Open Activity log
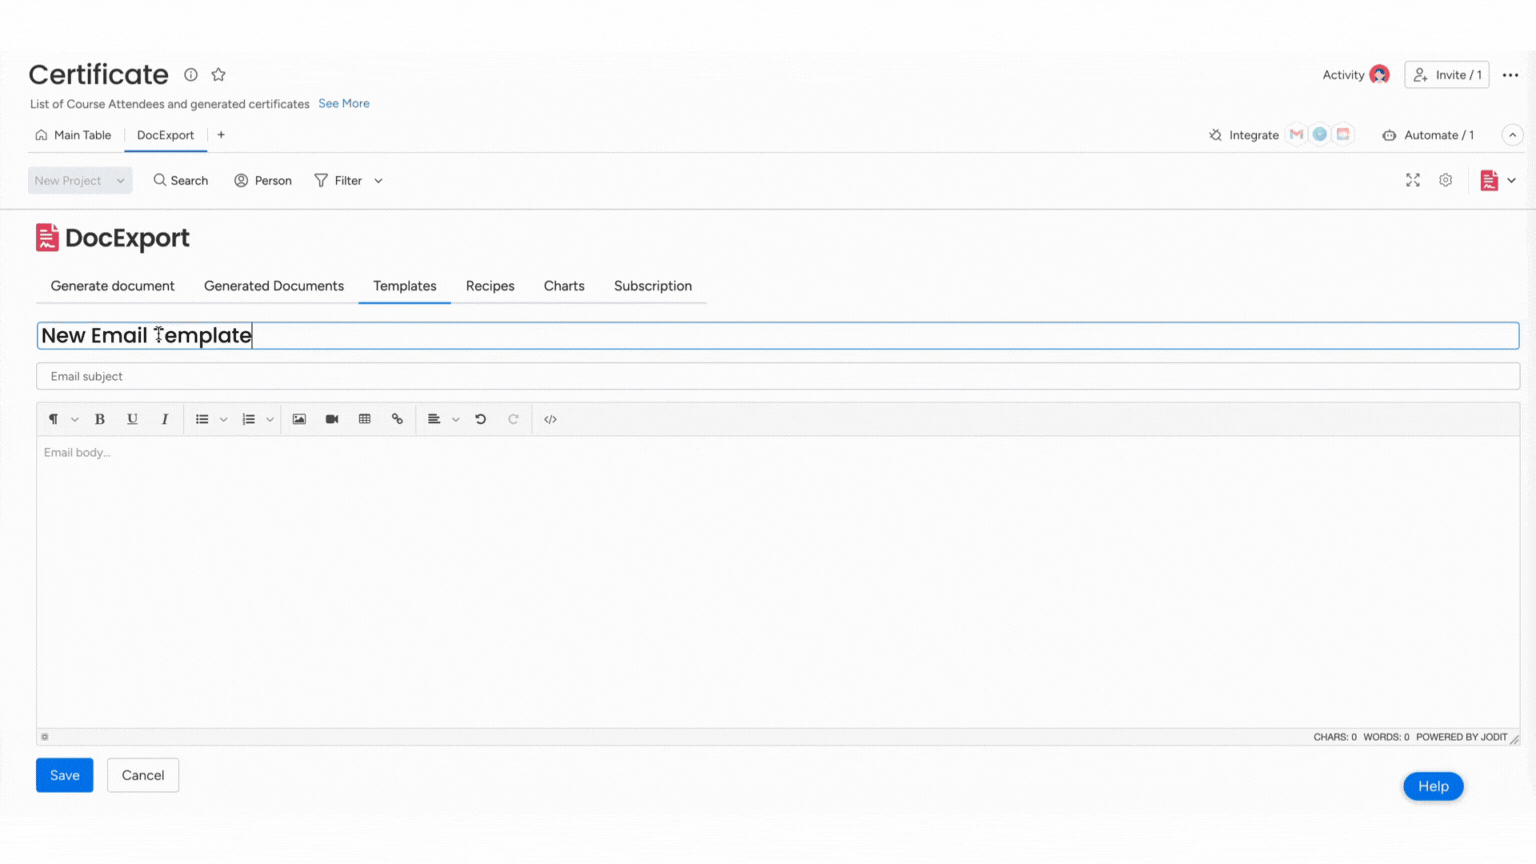The width and height of the screenshot is (1536, 864). point(1356,75)
